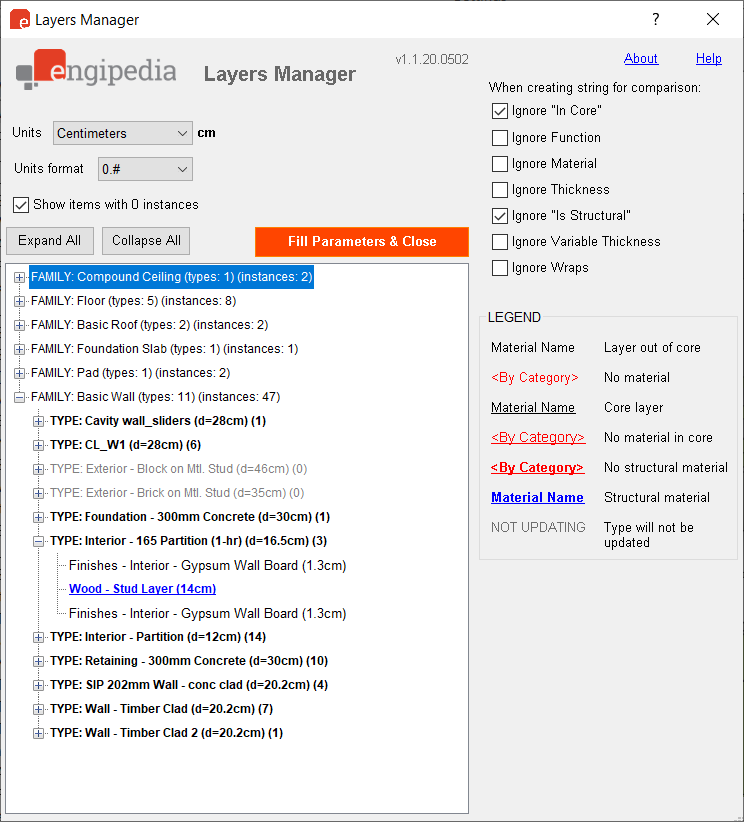Collapse the Basic Wall family node
744x822 pixels.
[x=20, y=397]
